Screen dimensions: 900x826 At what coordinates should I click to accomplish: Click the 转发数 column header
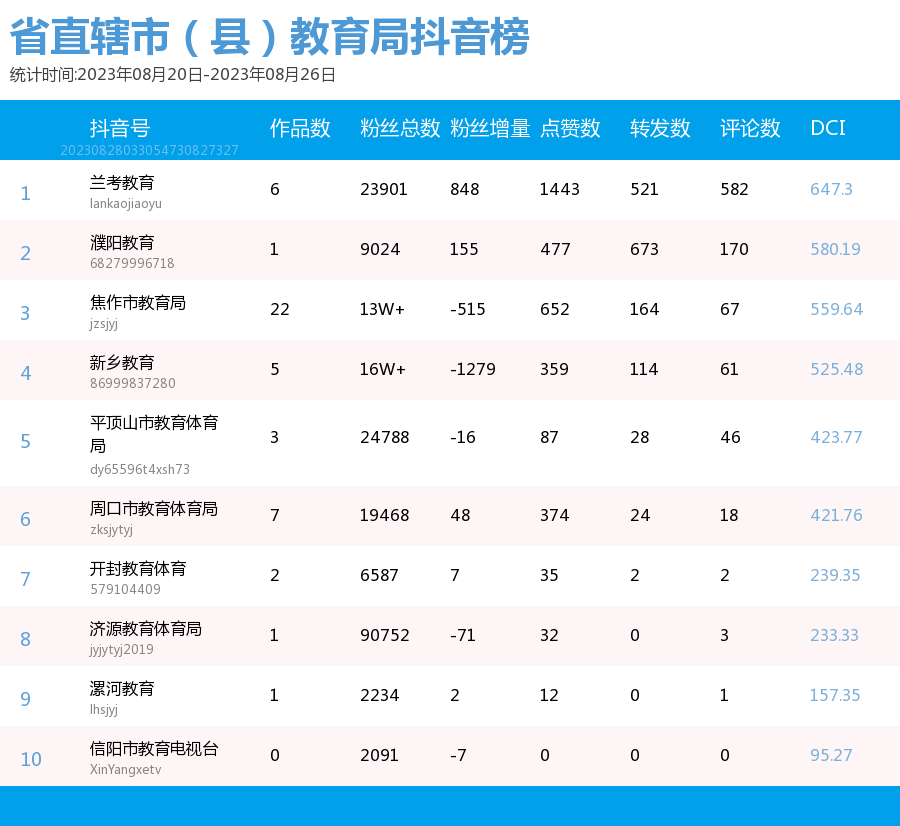[x=660, y=128]
